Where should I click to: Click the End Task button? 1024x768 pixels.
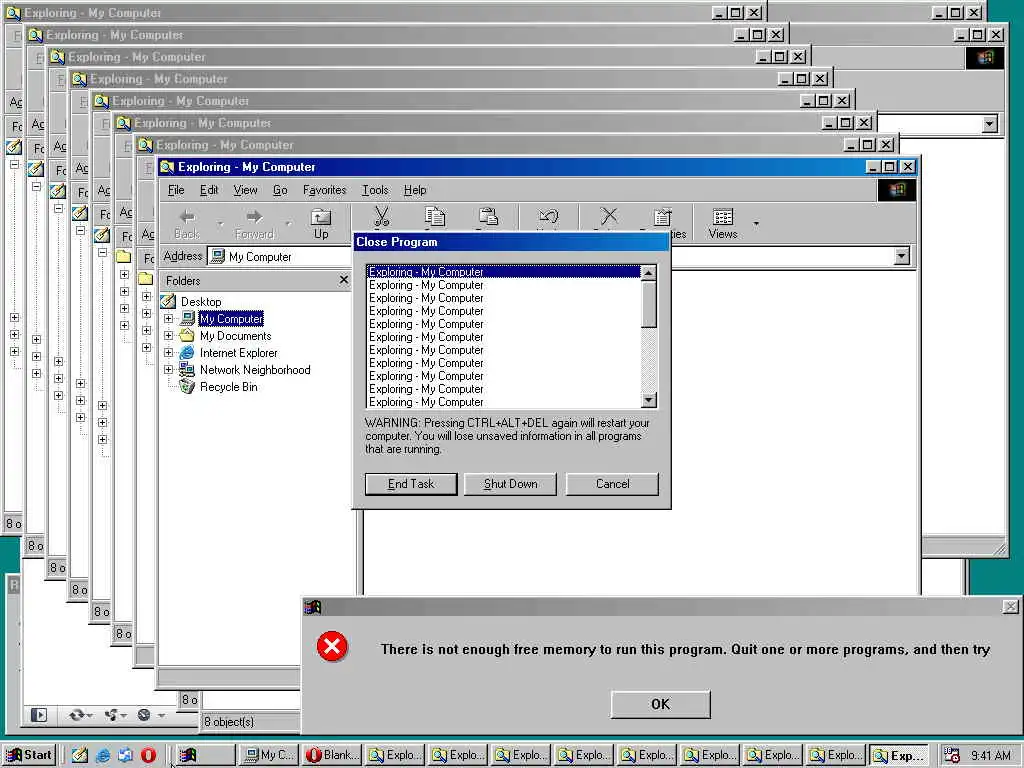point(411,484)
